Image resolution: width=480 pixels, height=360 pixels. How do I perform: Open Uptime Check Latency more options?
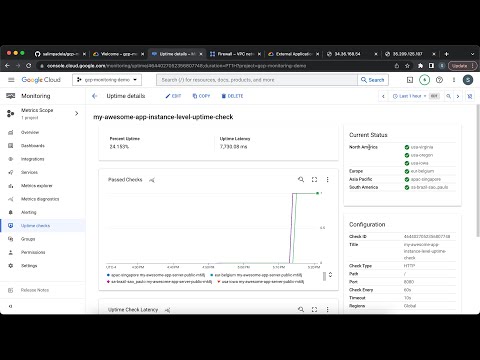[x=328, y=309]
